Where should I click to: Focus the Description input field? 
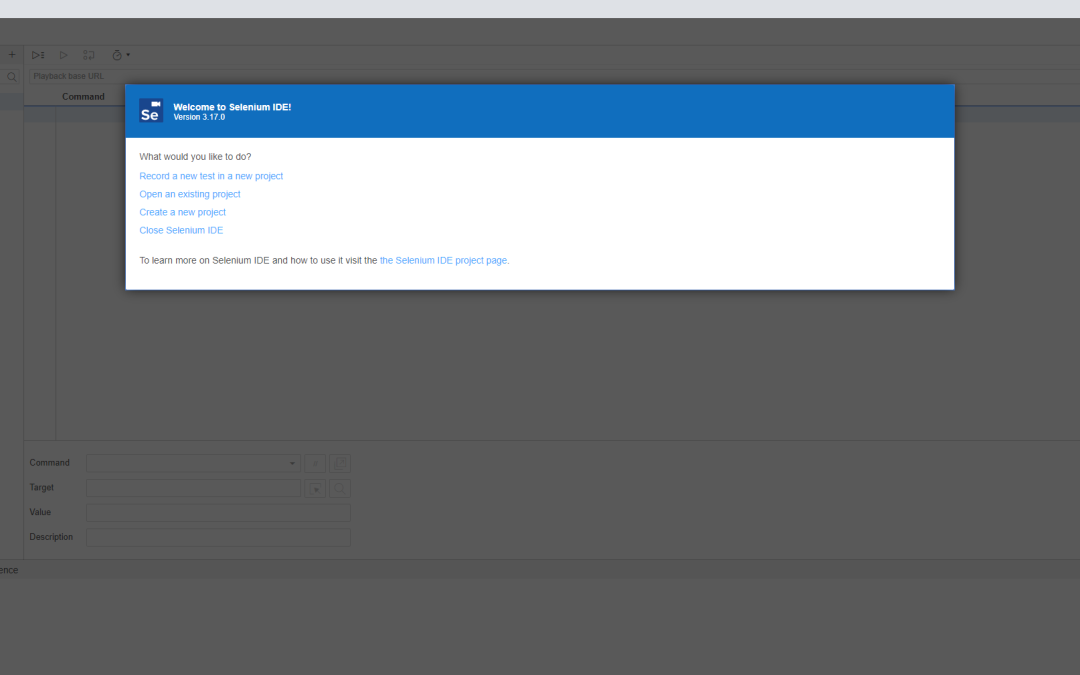[x=218, y=537]
